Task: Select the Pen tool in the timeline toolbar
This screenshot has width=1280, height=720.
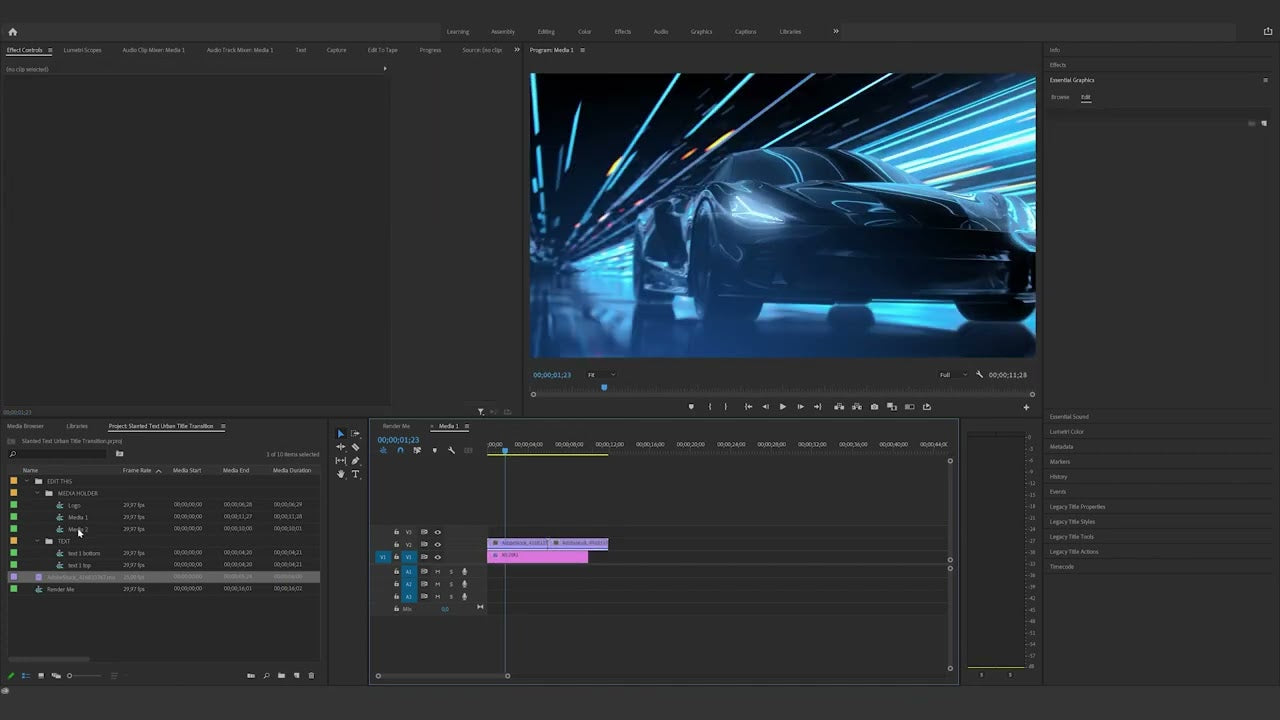Action: point(358,461)
